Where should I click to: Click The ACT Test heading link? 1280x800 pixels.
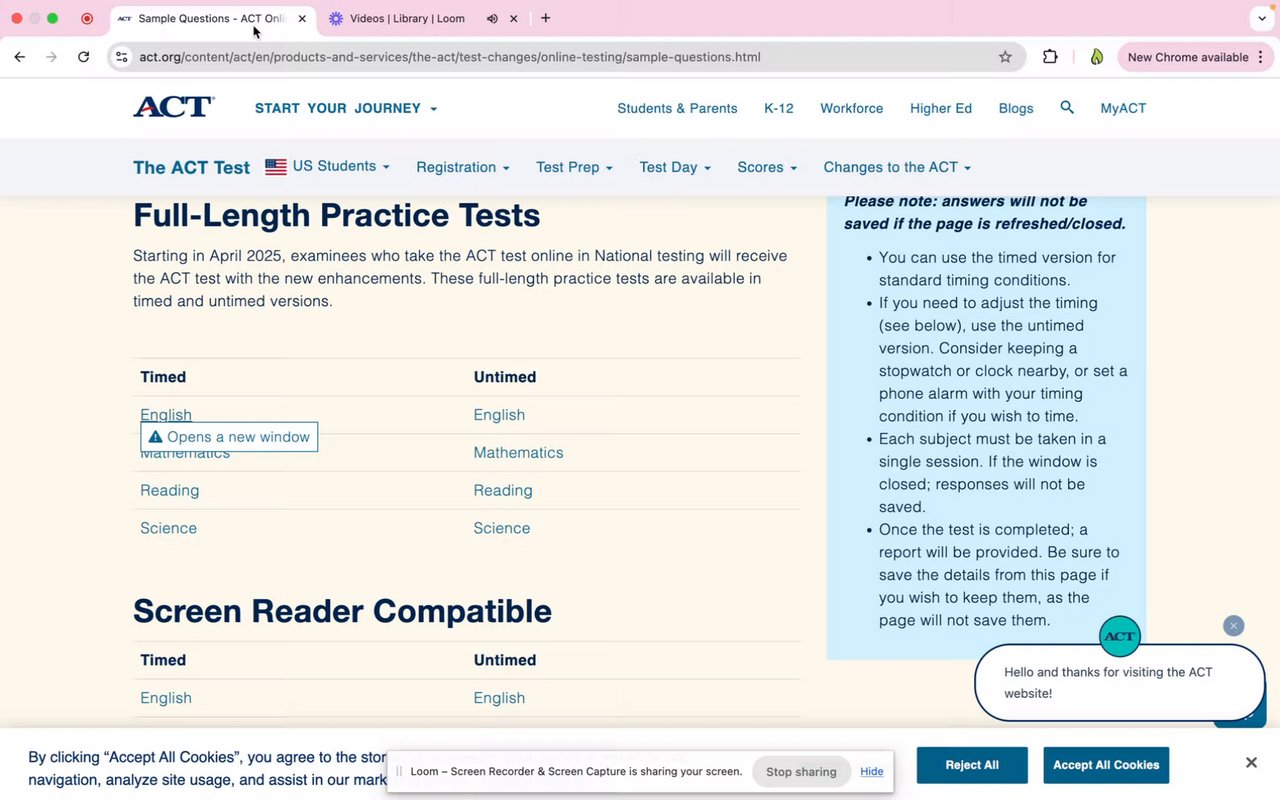click(x=191, y=167)
